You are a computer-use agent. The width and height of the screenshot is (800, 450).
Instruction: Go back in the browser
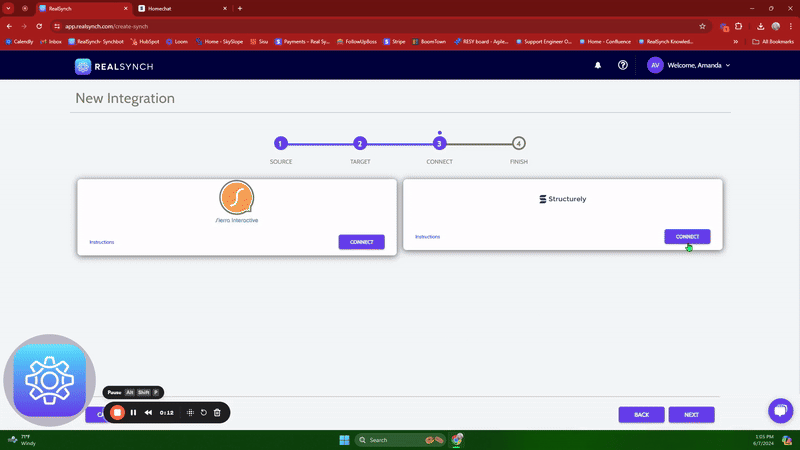(9, 26)
